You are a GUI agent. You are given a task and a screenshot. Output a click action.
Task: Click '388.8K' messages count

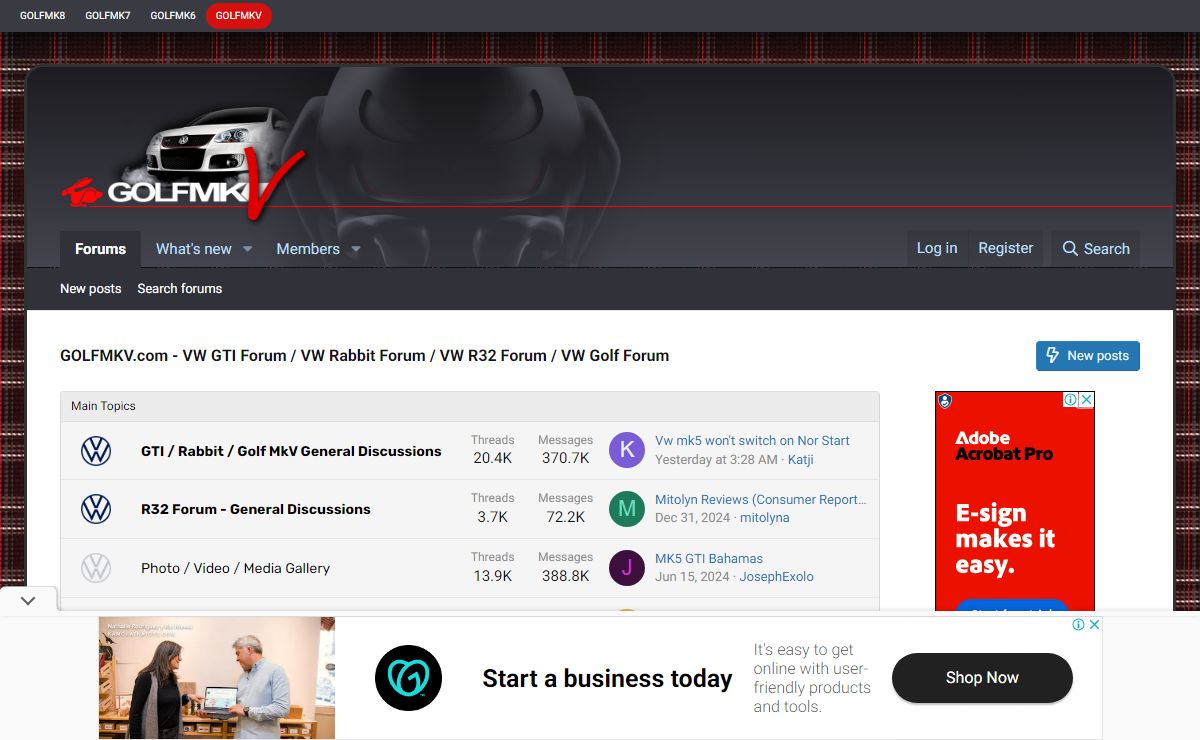pyautogui.click(x=565, y=576)
